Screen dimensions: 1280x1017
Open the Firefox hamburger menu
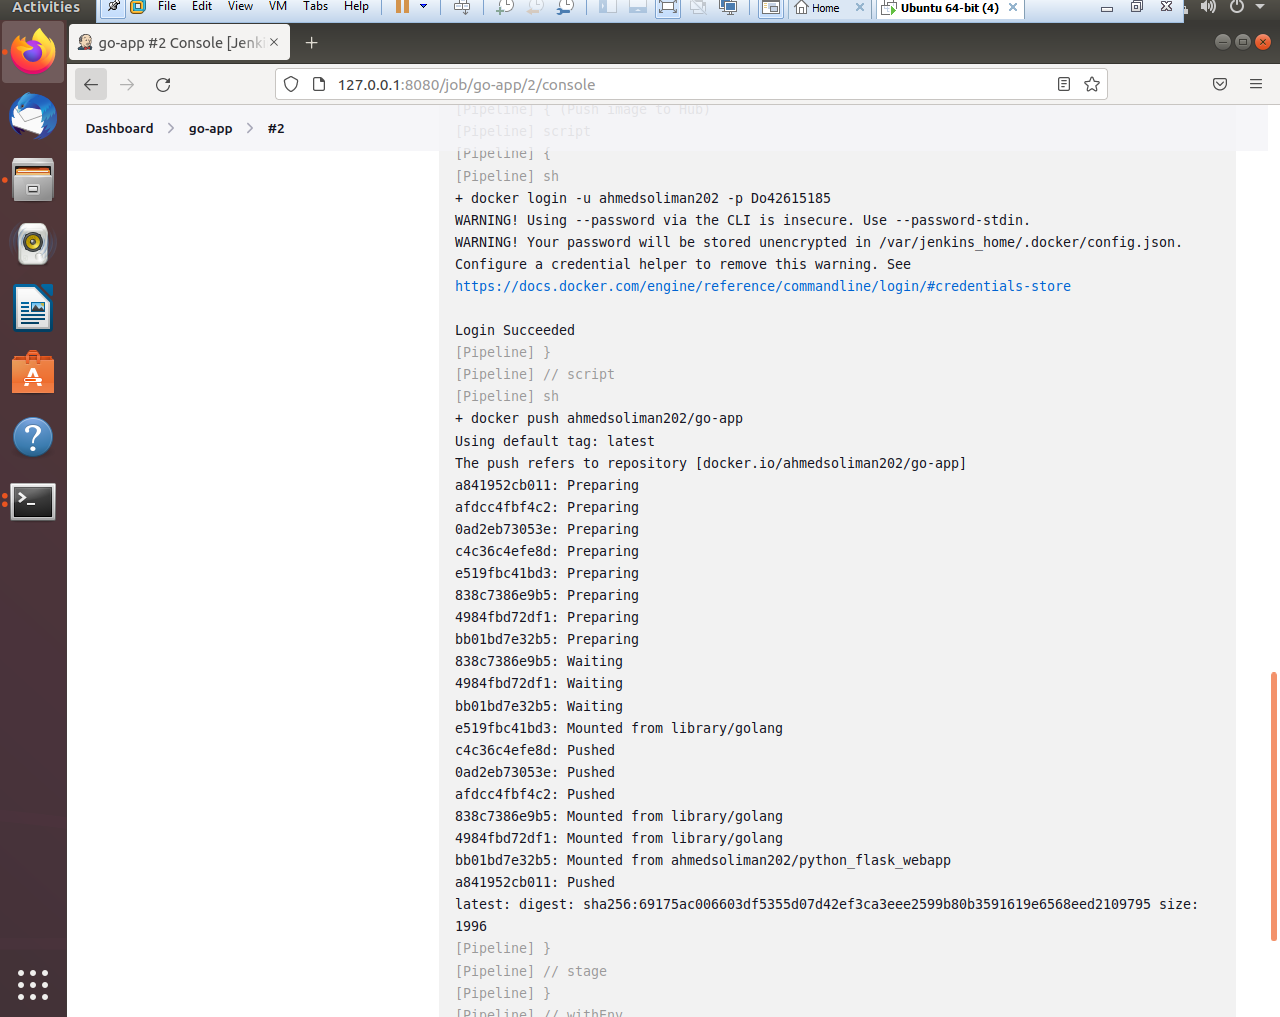(x=1256, y=85)
